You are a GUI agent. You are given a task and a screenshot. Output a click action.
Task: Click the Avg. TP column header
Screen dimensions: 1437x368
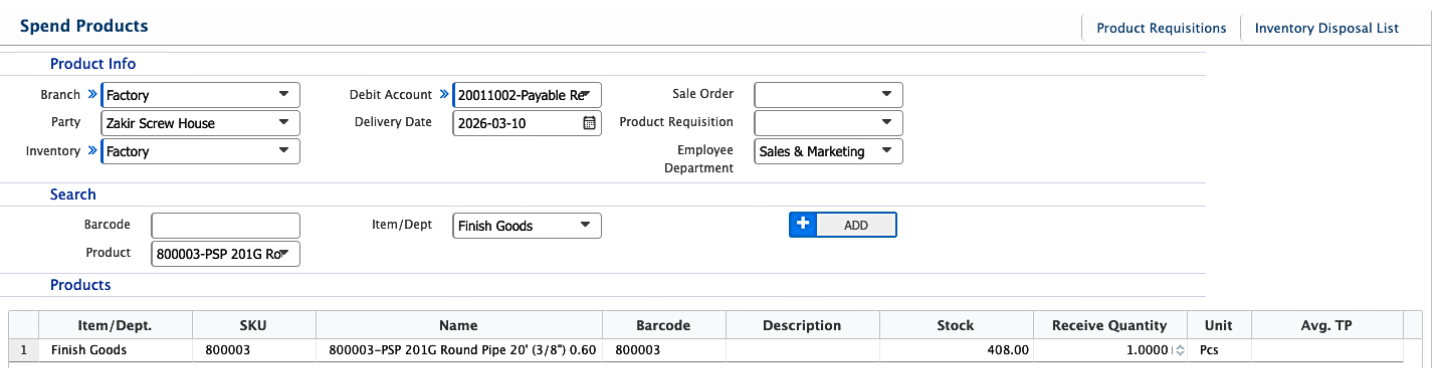pos(1326,325)
